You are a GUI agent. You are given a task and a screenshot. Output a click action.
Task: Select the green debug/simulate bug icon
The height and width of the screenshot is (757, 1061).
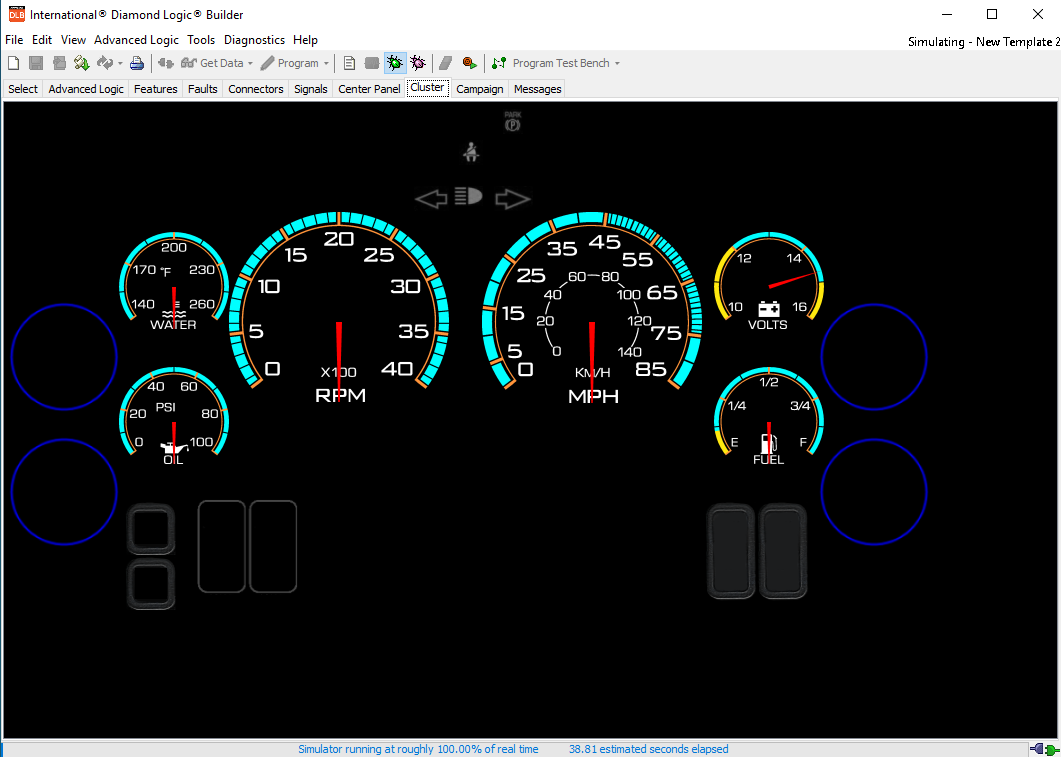[x=394, y=62]
